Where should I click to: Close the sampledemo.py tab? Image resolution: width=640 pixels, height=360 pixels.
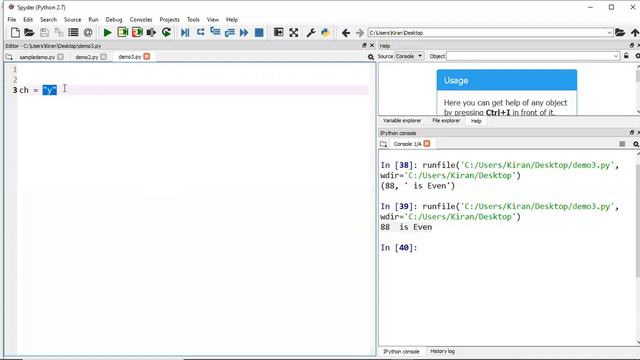pyautogui.click(x=61, y=57)
